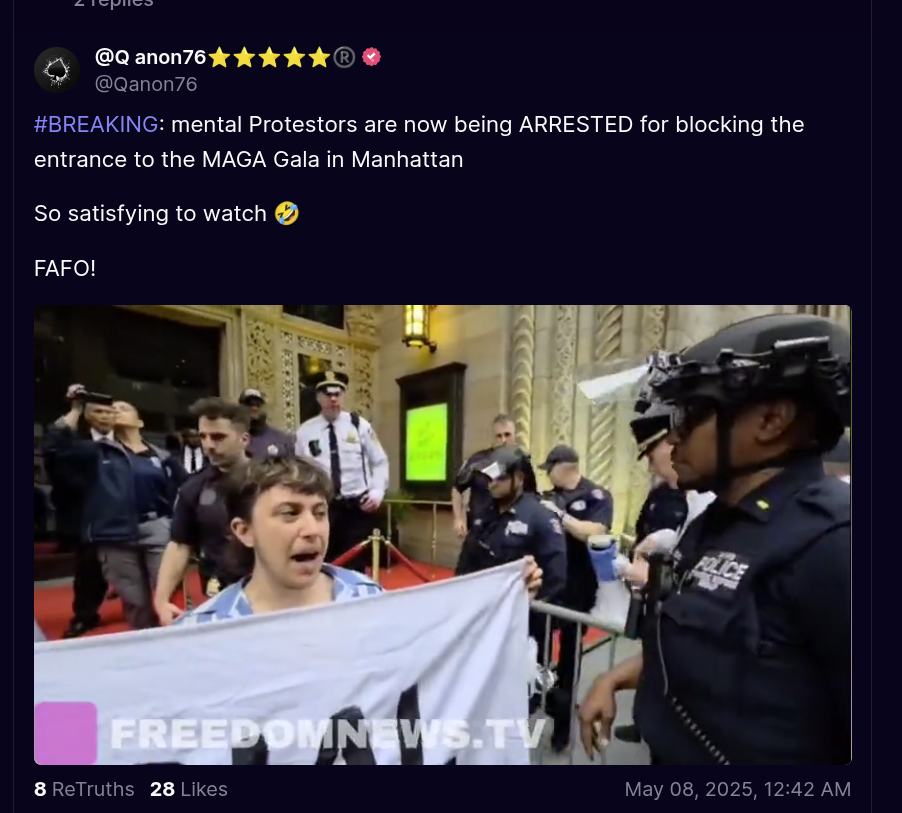Viewport: 902px width, 813px height.
Task: Expand the replies link at top
Action: [x=113, y=3]
